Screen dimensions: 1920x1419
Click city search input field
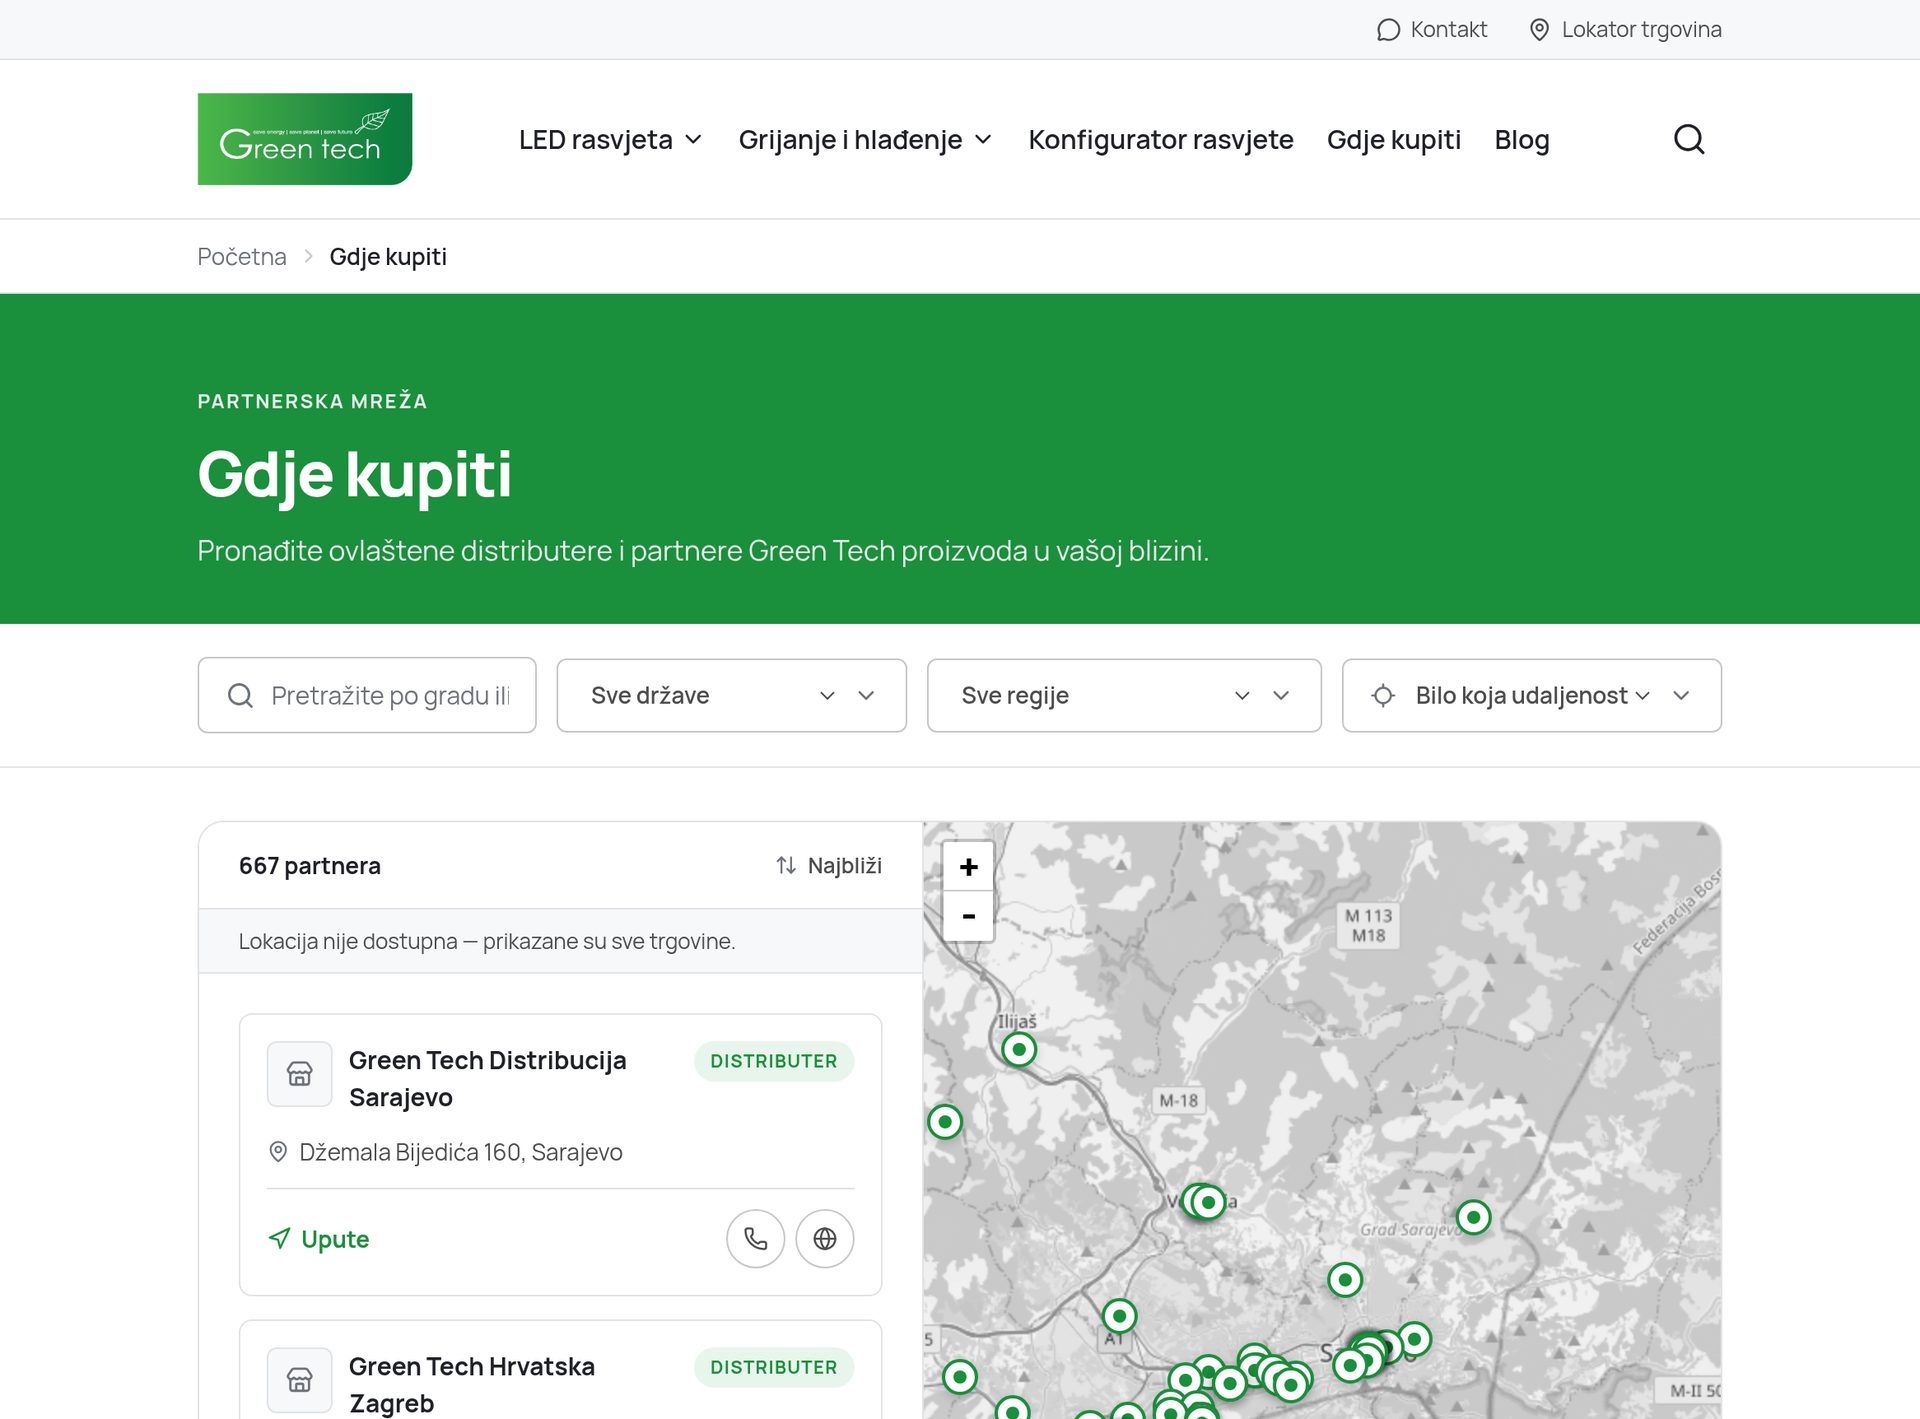click(x=367, y=695)
